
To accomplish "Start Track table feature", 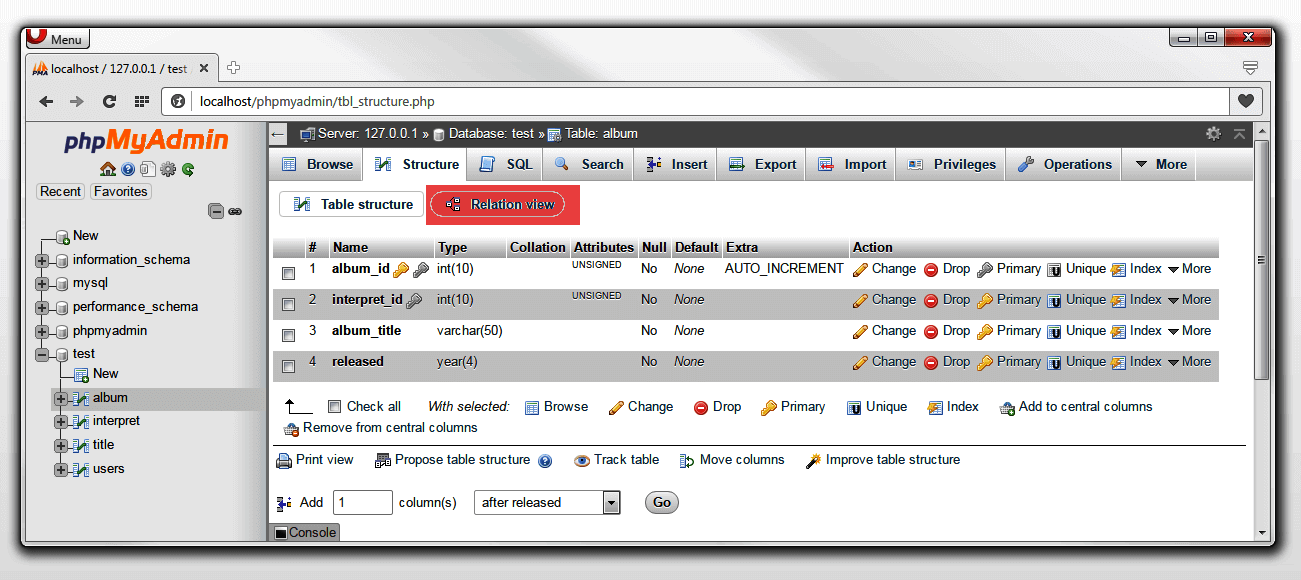I will point(616,460).
